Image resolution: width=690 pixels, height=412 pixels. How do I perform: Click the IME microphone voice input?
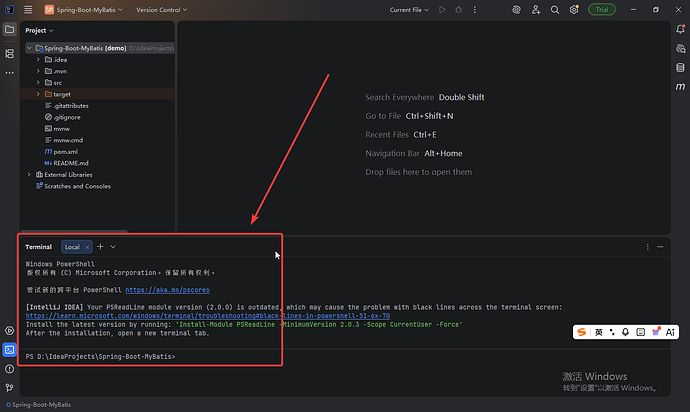(625, 332)
